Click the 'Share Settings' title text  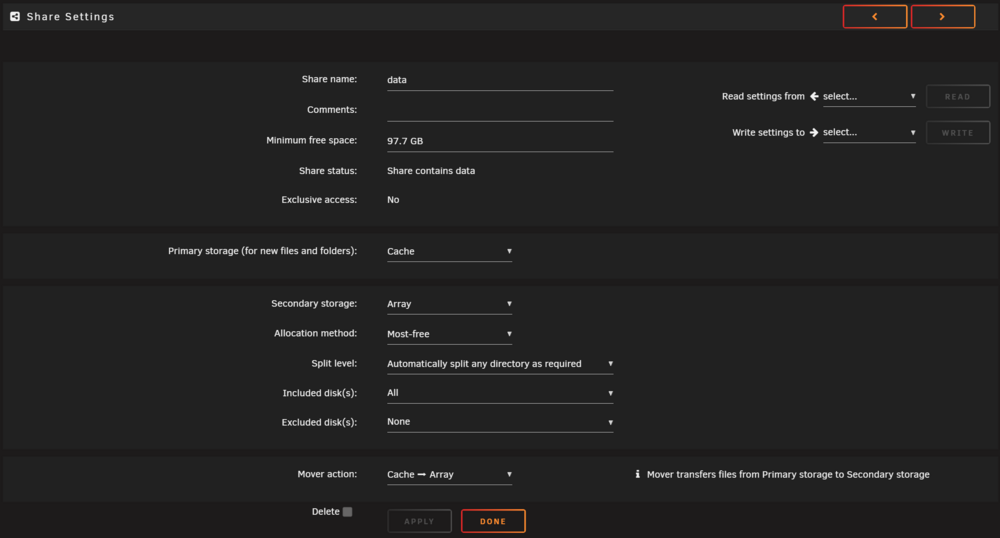pos(70,17)
